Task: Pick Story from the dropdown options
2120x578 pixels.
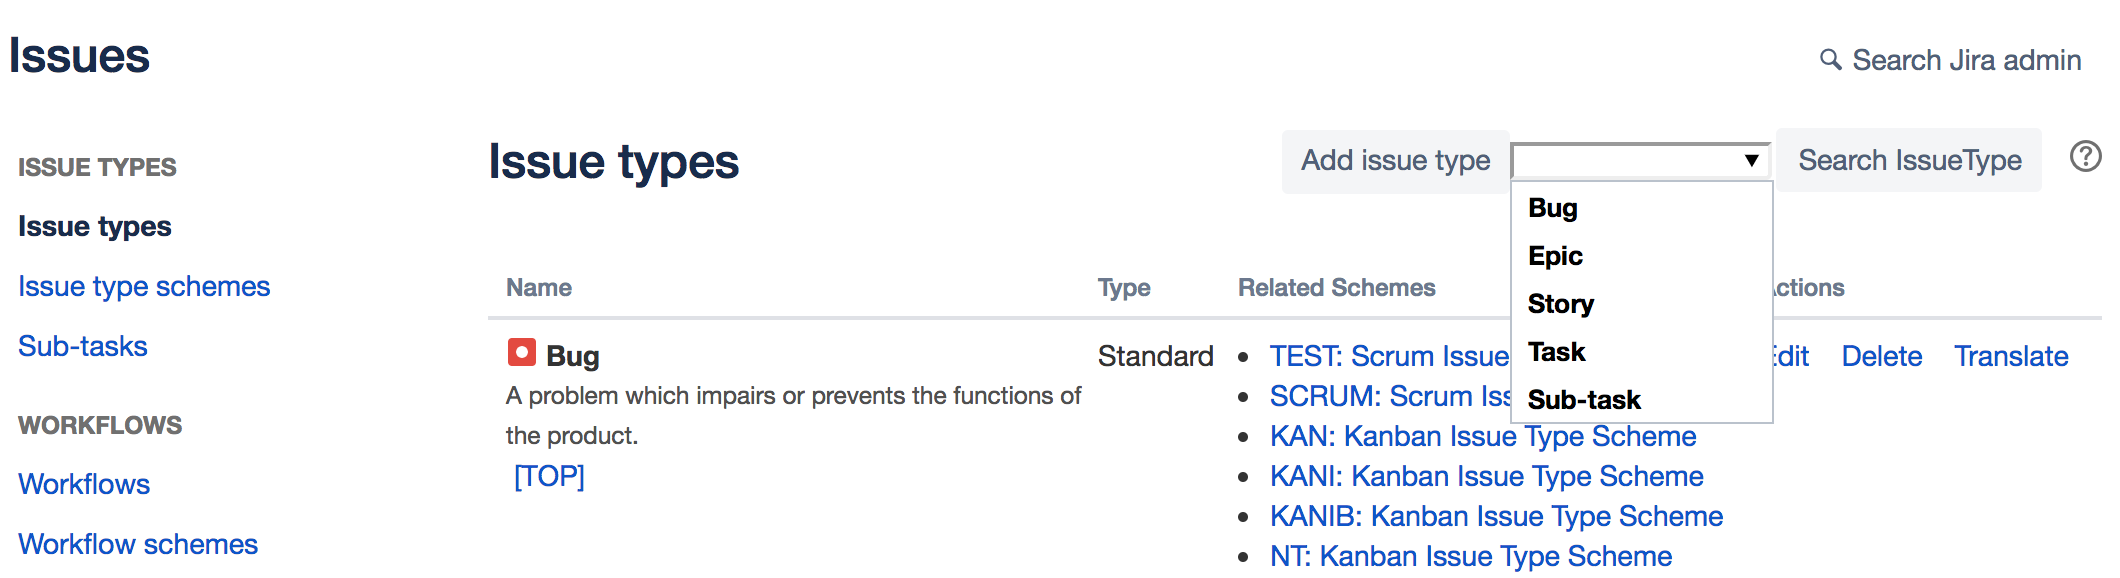Action: tap(1560, 304)
